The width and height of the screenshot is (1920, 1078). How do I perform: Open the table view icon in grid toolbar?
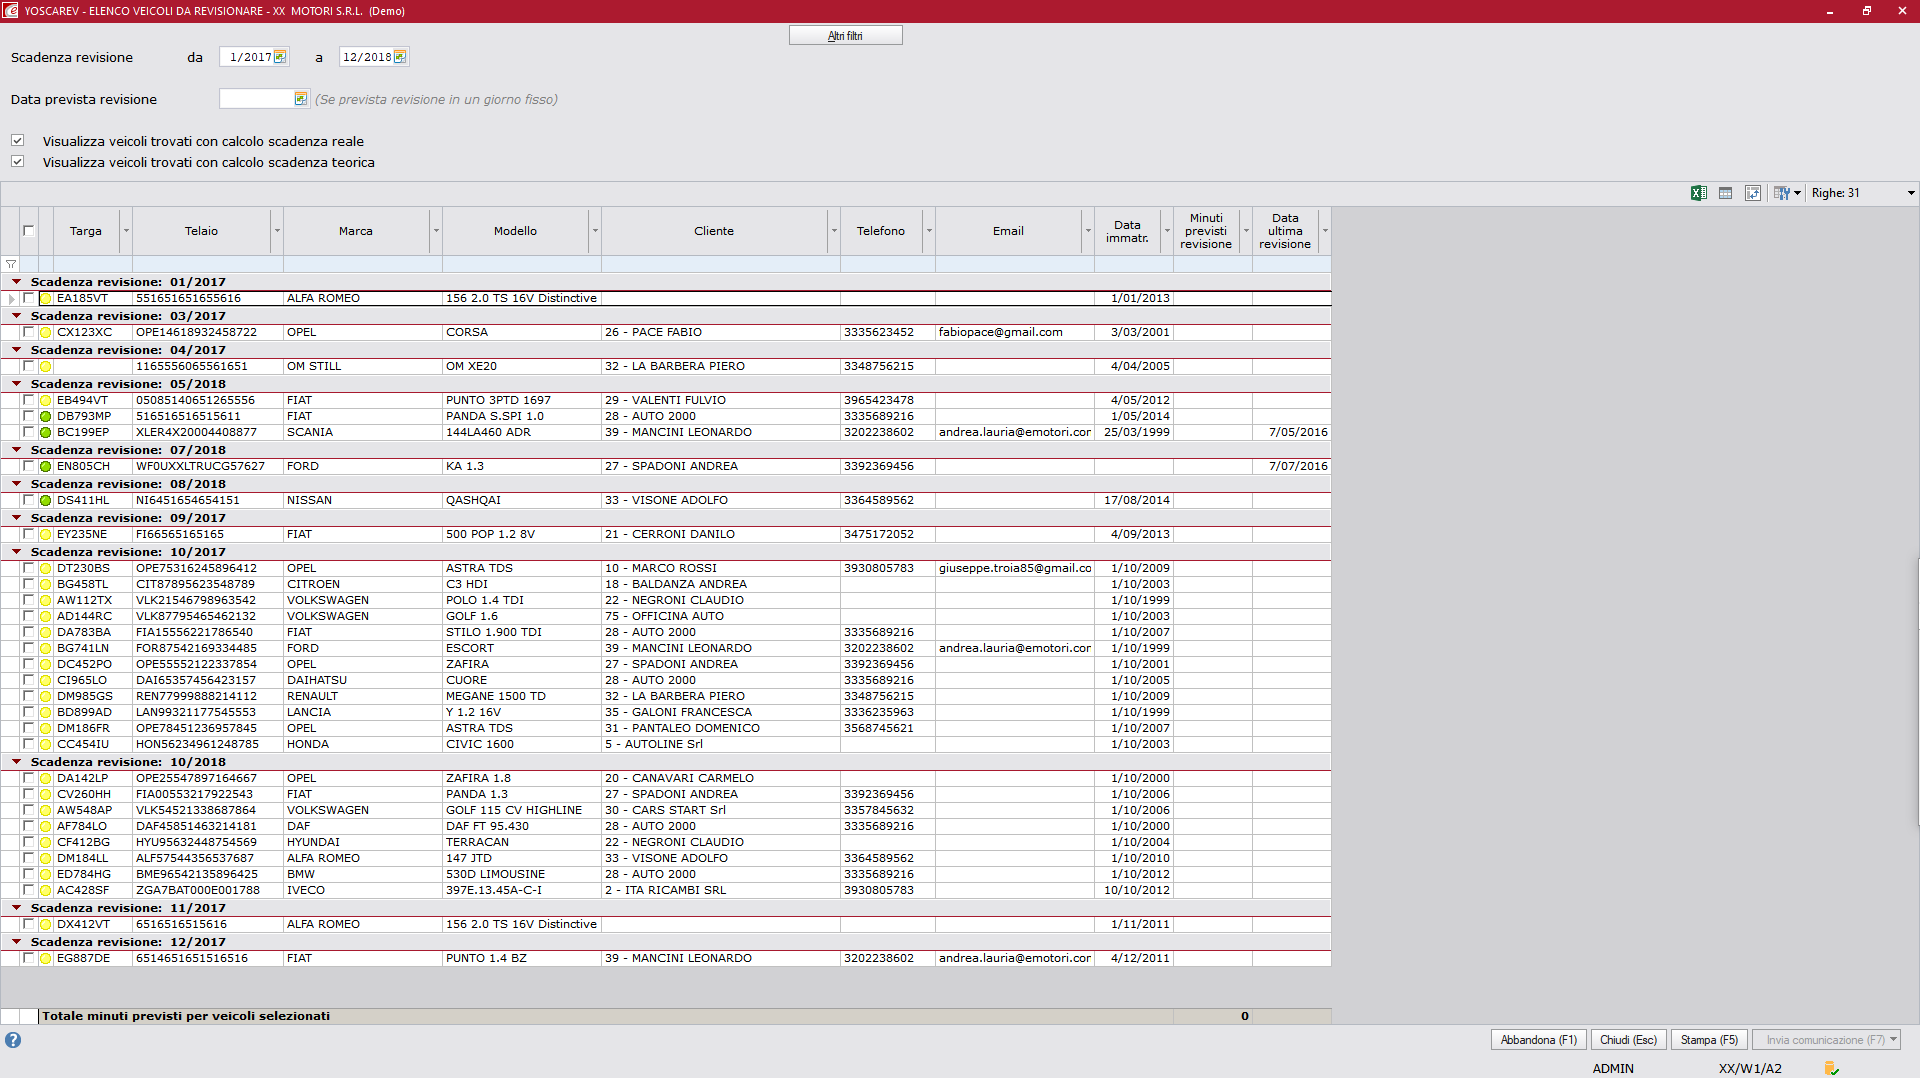(1725, 193)
